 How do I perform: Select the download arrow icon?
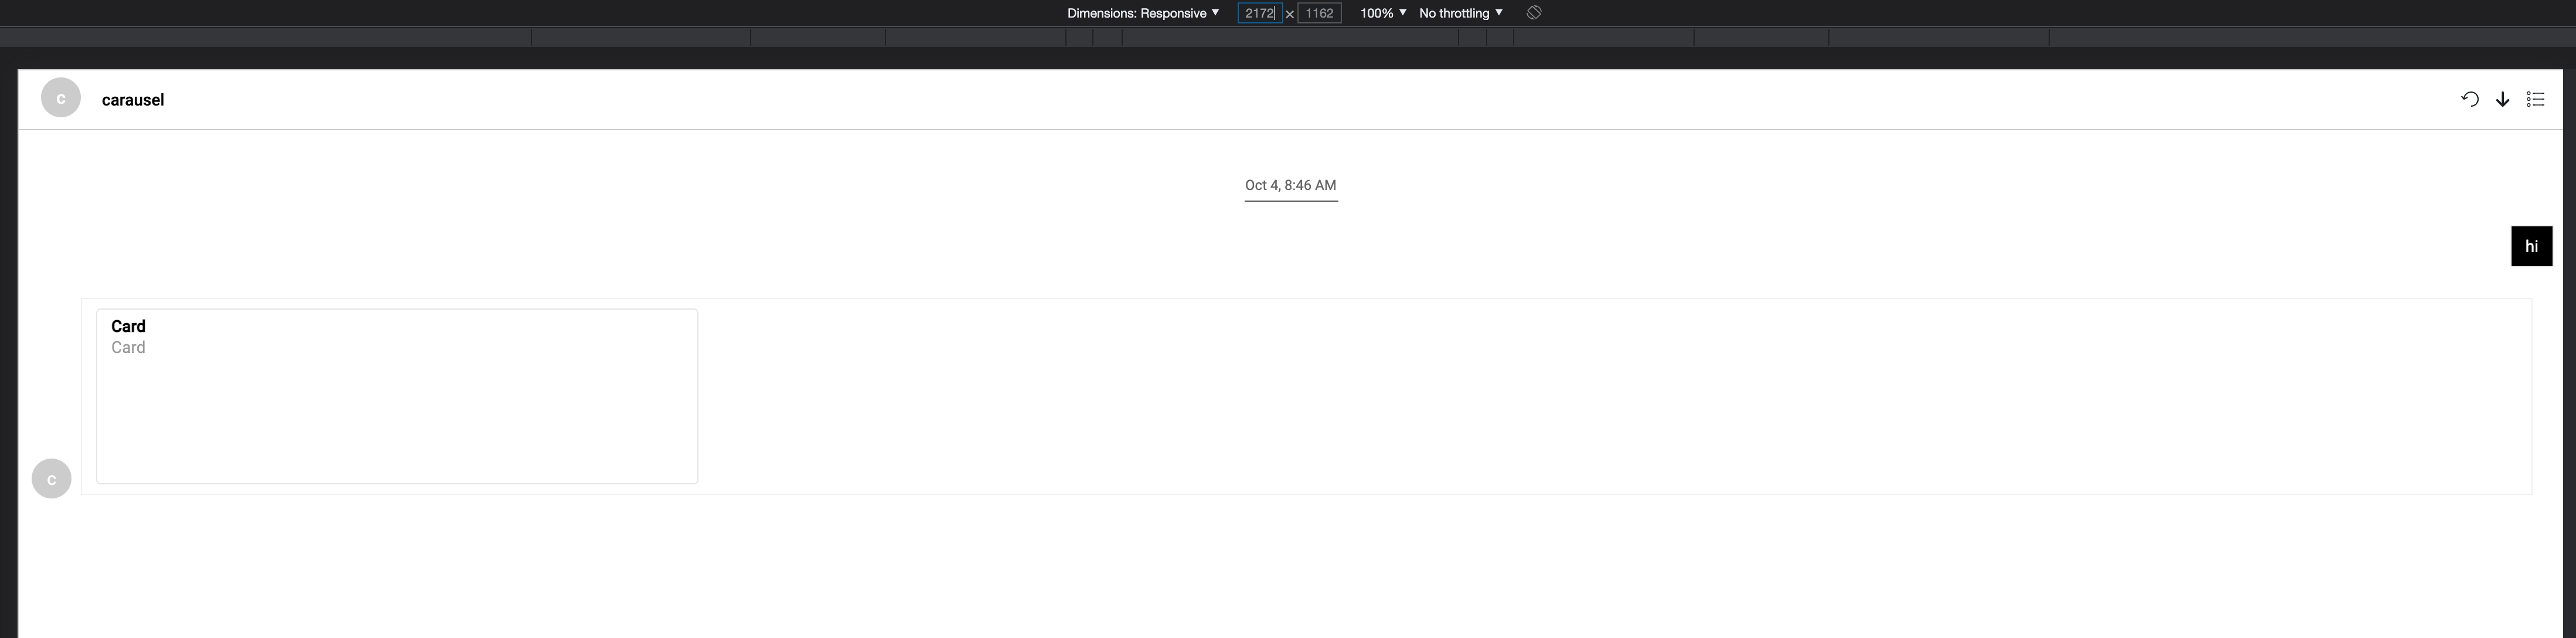pos(2502,99)
